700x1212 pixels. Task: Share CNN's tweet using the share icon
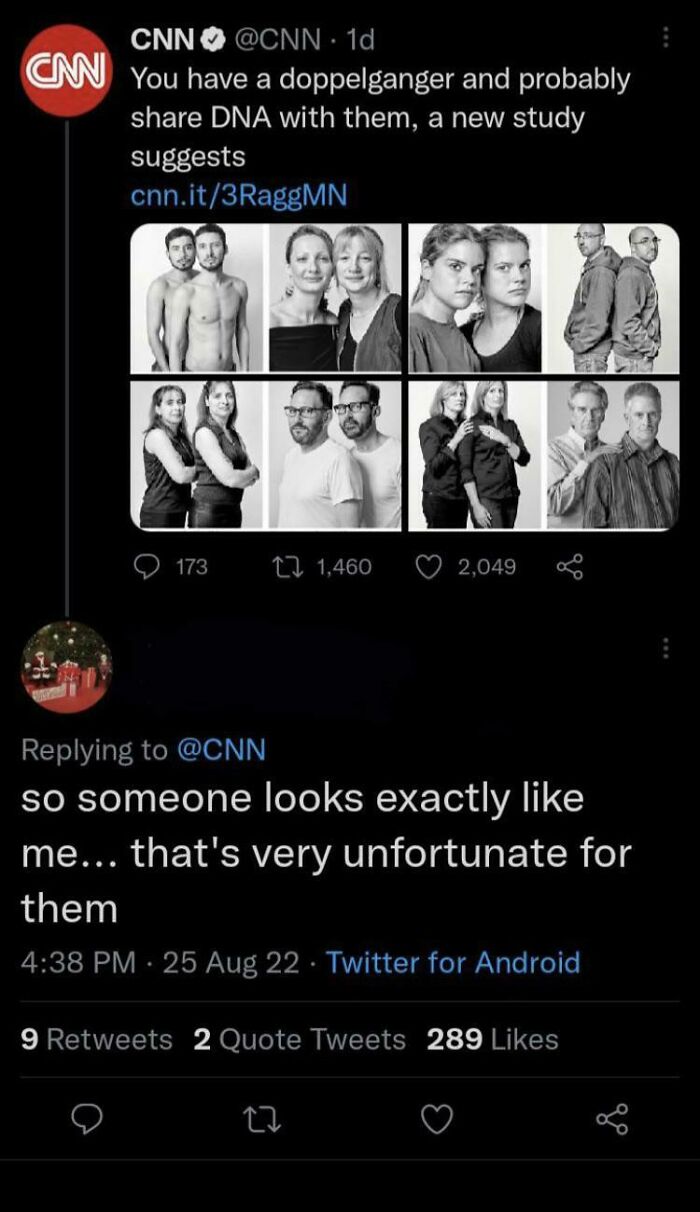(568, 566)
